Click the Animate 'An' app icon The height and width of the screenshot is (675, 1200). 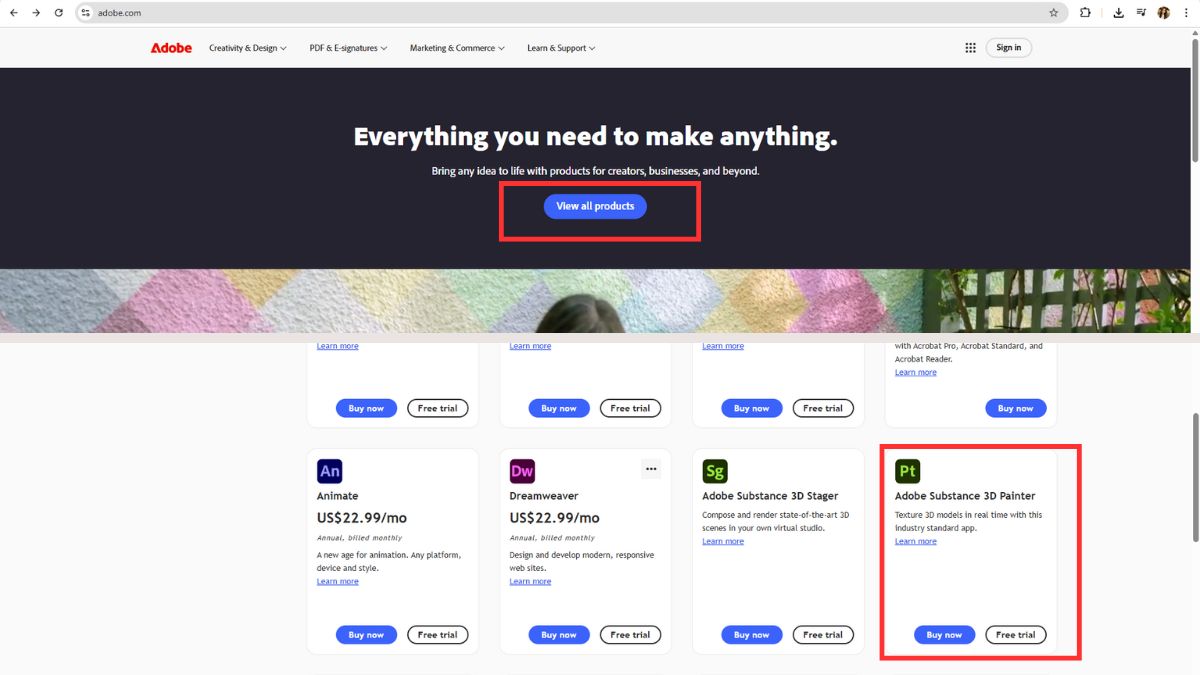coord(329,470)
